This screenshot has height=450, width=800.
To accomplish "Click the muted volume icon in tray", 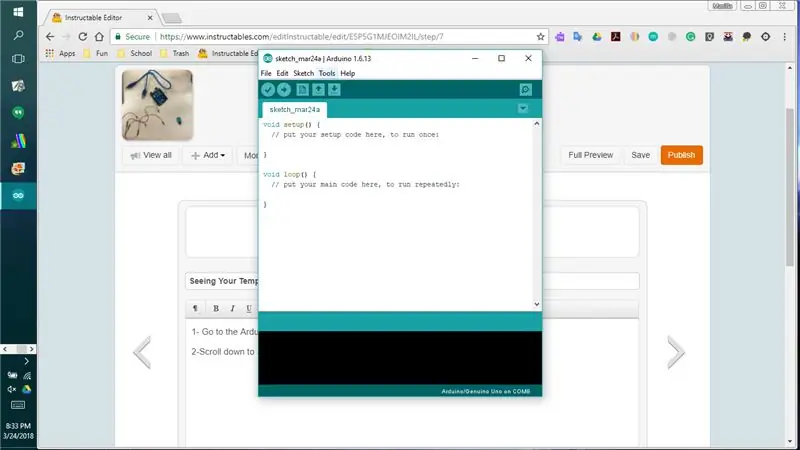I will (11, 389).
